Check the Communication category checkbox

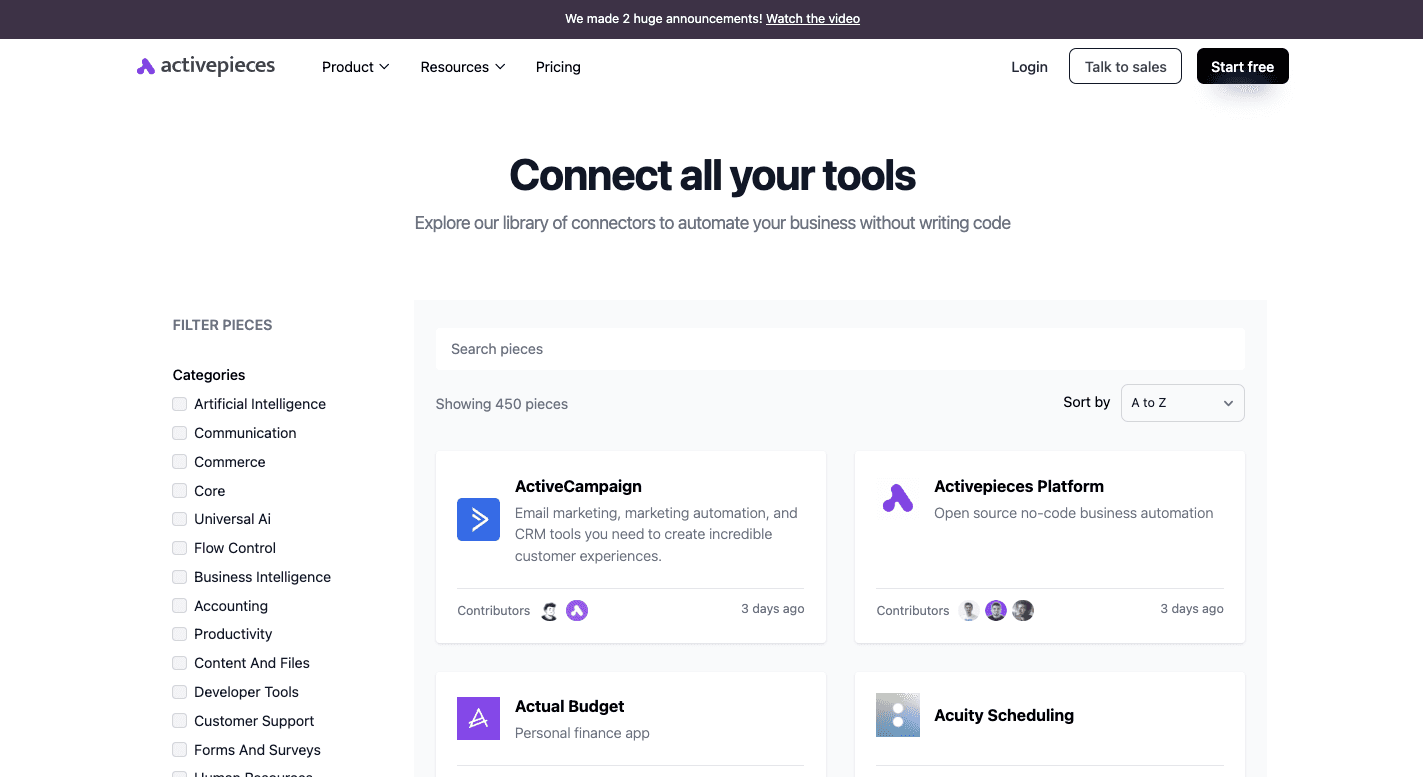179,433
